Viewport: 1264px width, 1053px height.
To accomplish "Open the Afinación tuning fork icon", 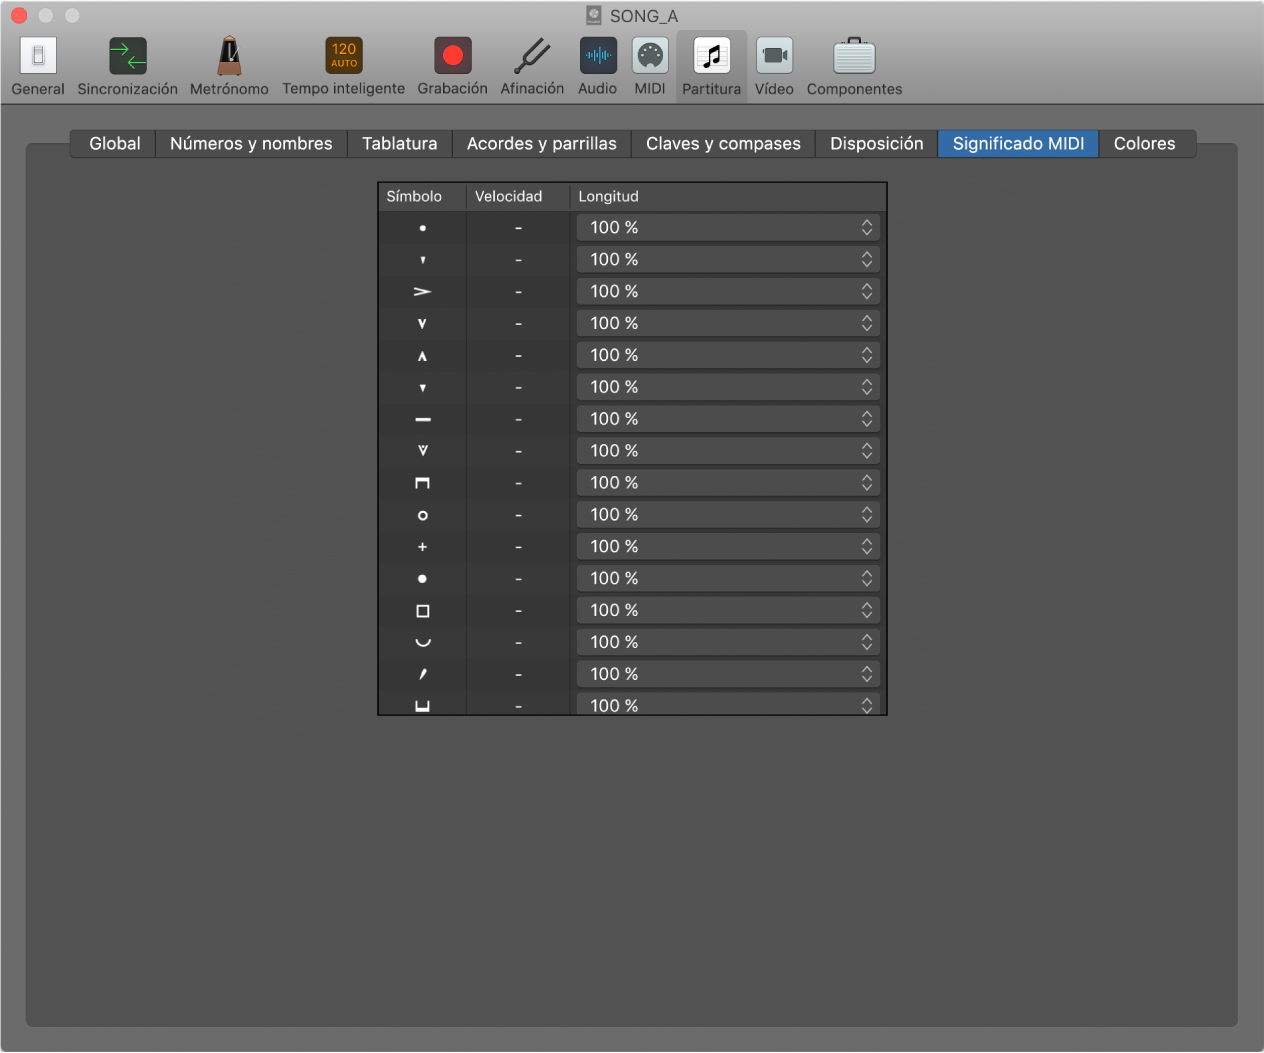I will [532, 58].
